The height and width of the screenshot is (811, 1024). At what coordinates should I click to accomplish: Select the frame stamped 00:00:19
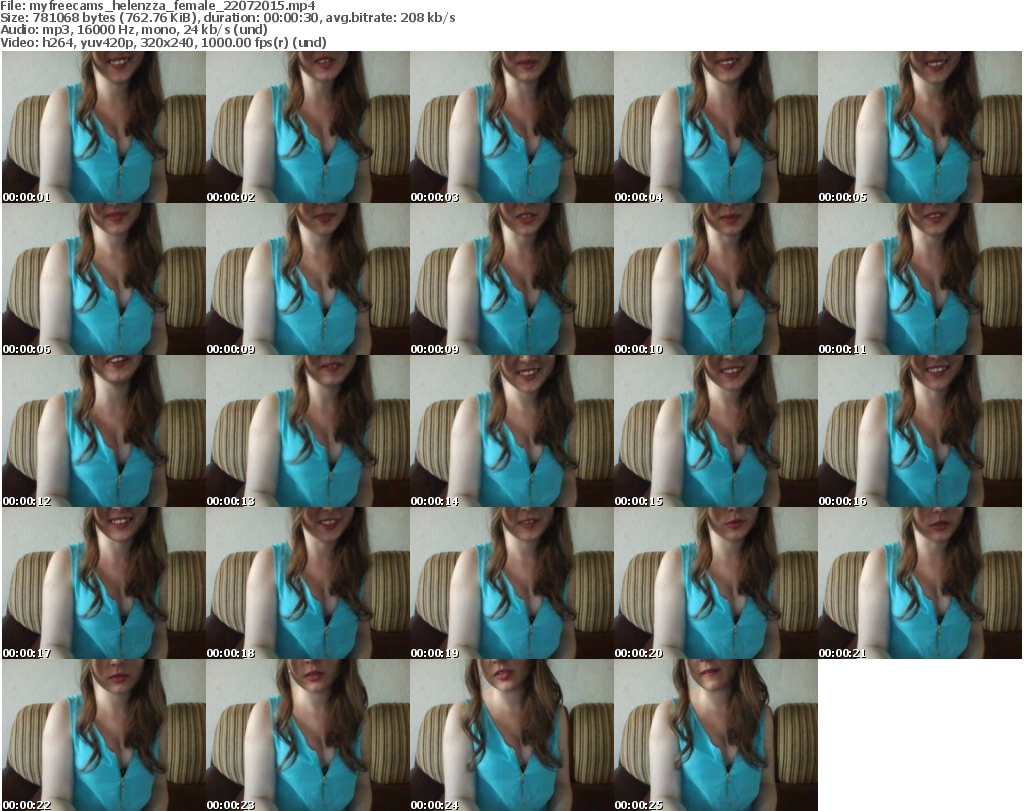click(x=511, y=583)
